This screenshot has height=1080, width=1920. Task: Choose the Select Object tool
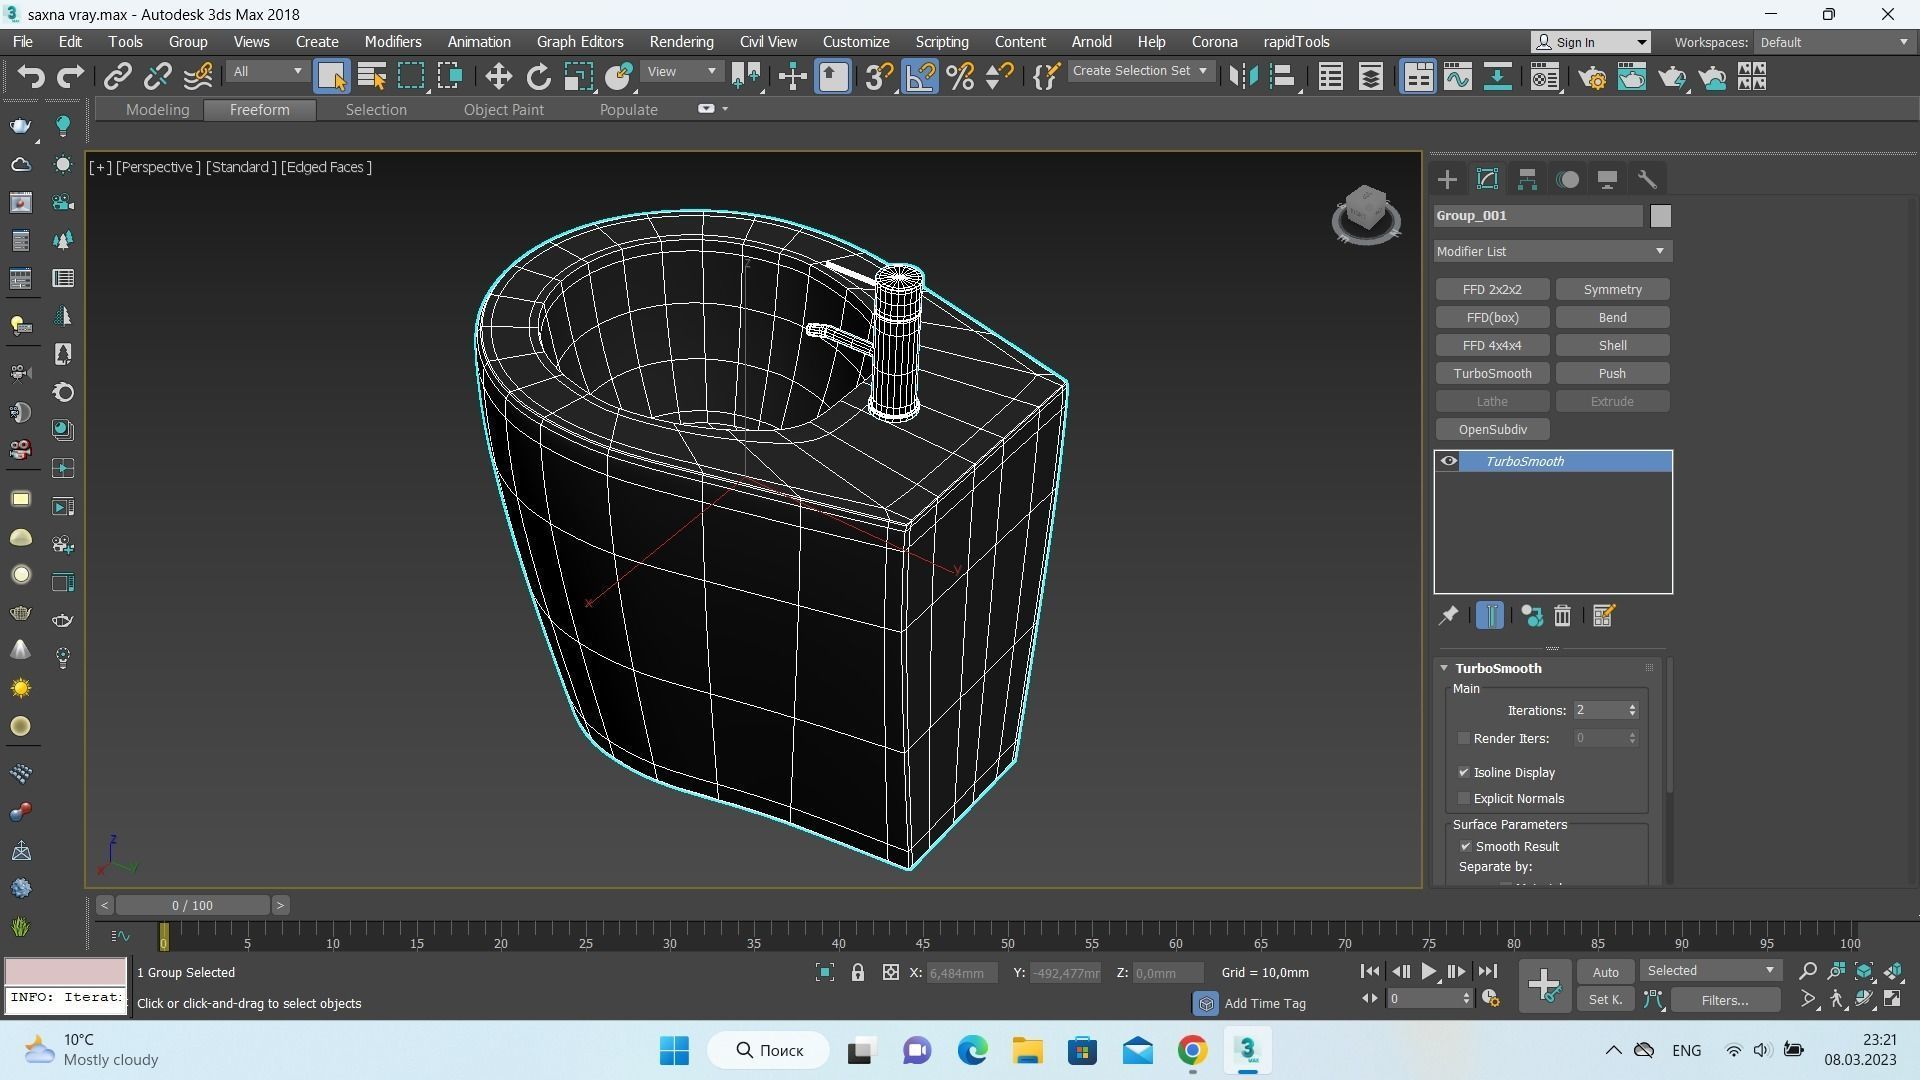pyautogui.click(x=331, y=77)
